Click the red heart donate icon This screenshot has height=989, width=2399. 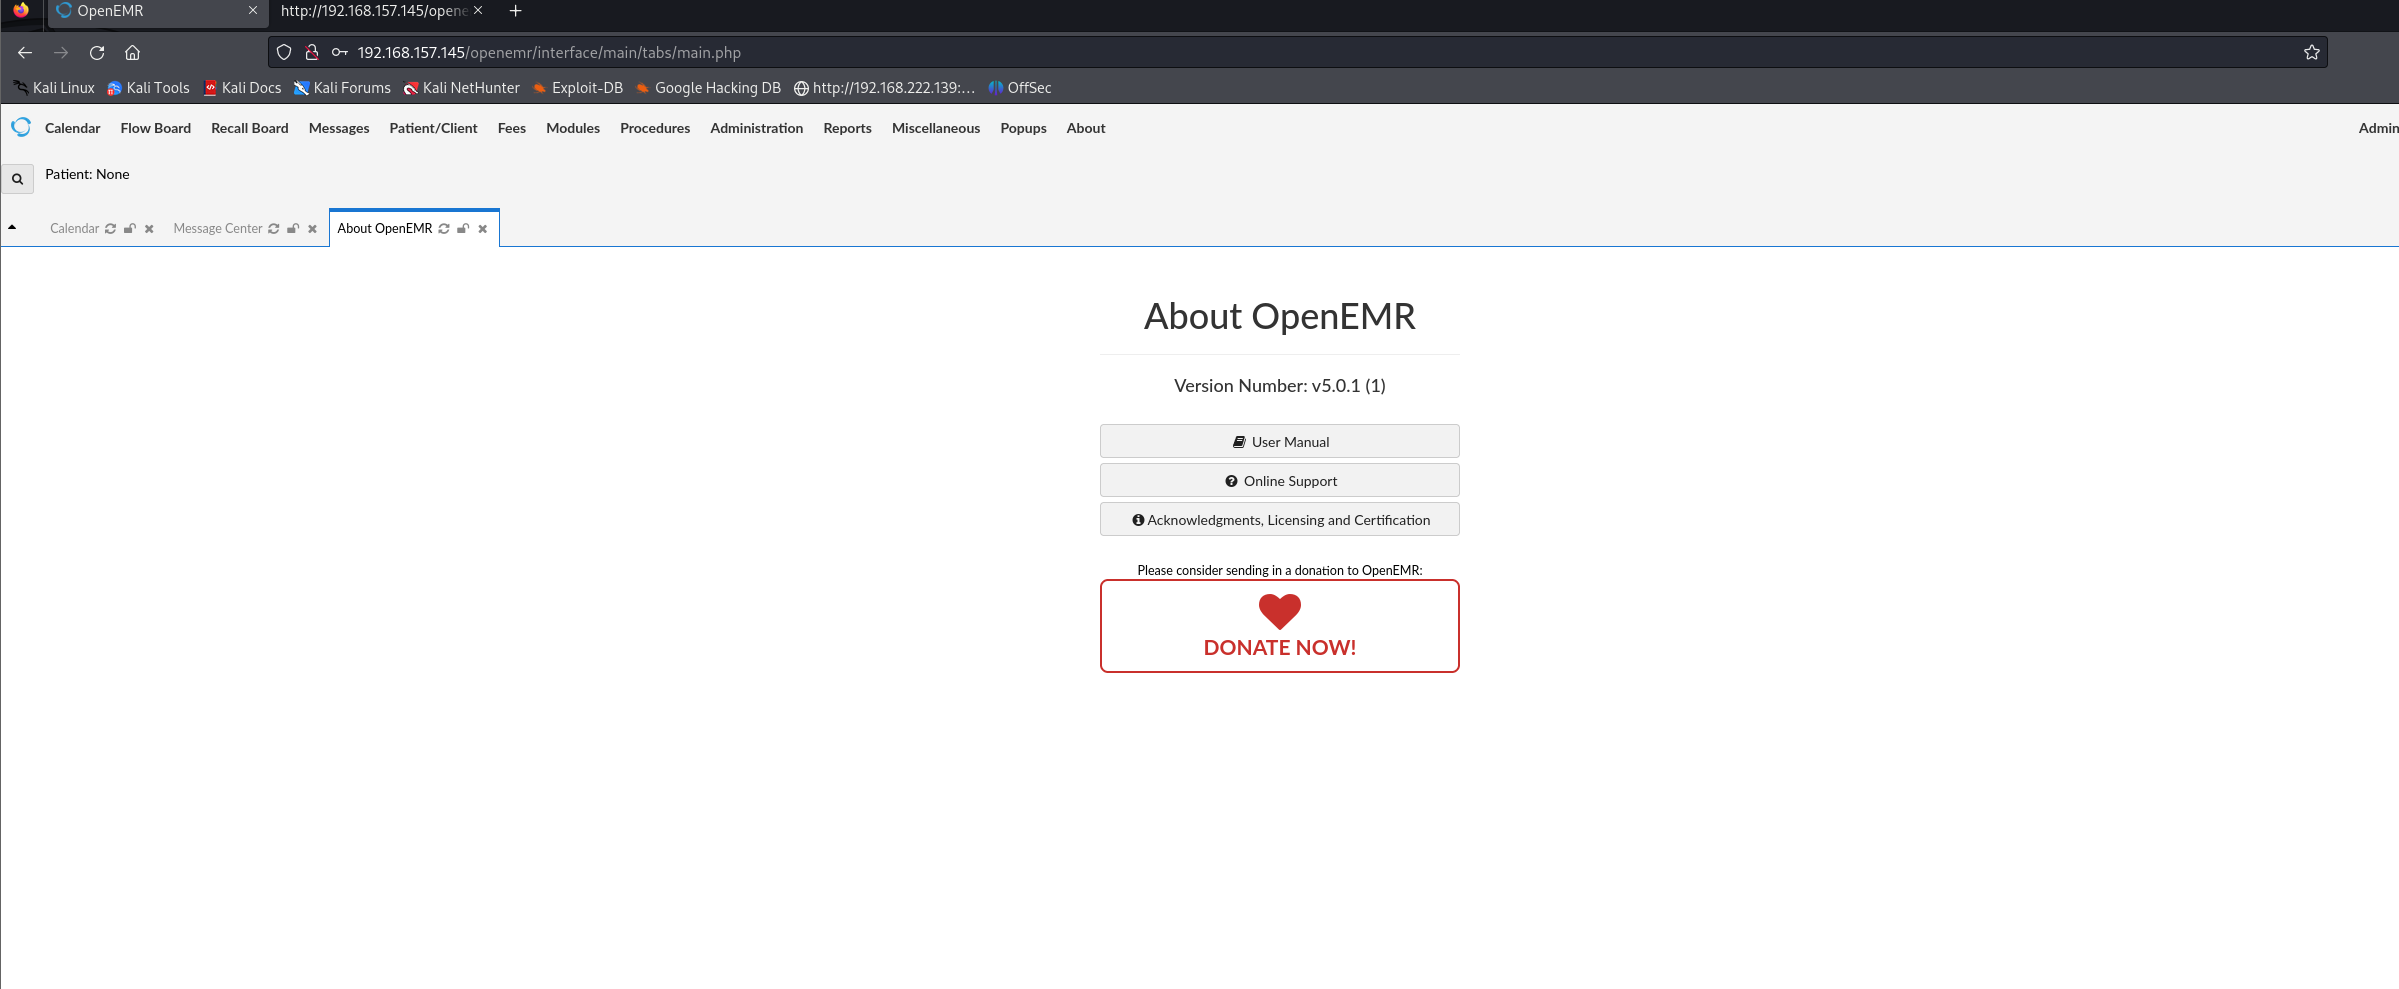pyautogui.click(x=1279, y=611)
